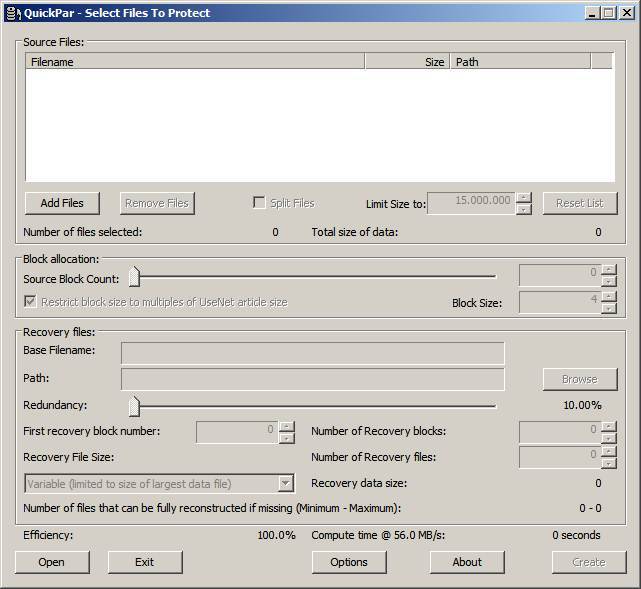Image resolution: width=641 pixels, height=589 pixels.
Task: Click the QuickPar title bar icon
Action: [x=14, y=13]
